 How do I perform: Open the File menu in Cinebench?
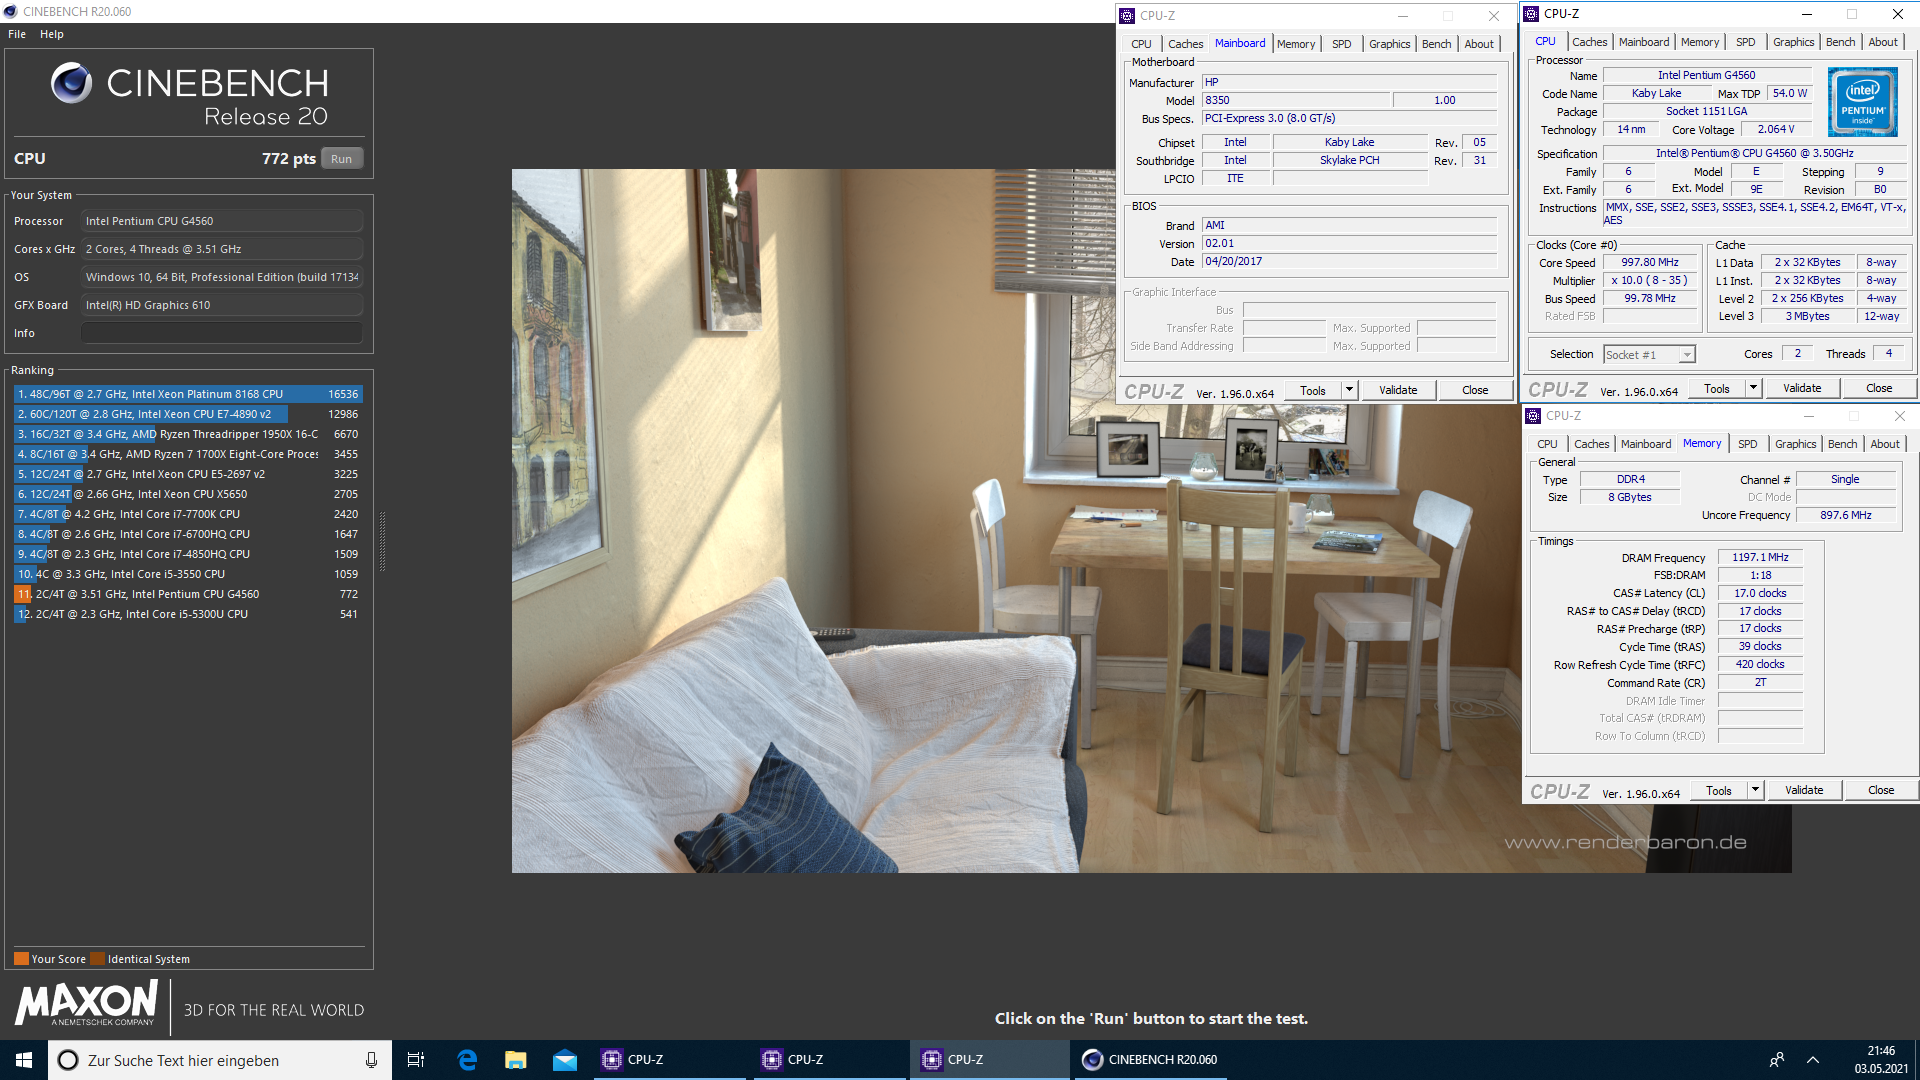click(17, 34)
